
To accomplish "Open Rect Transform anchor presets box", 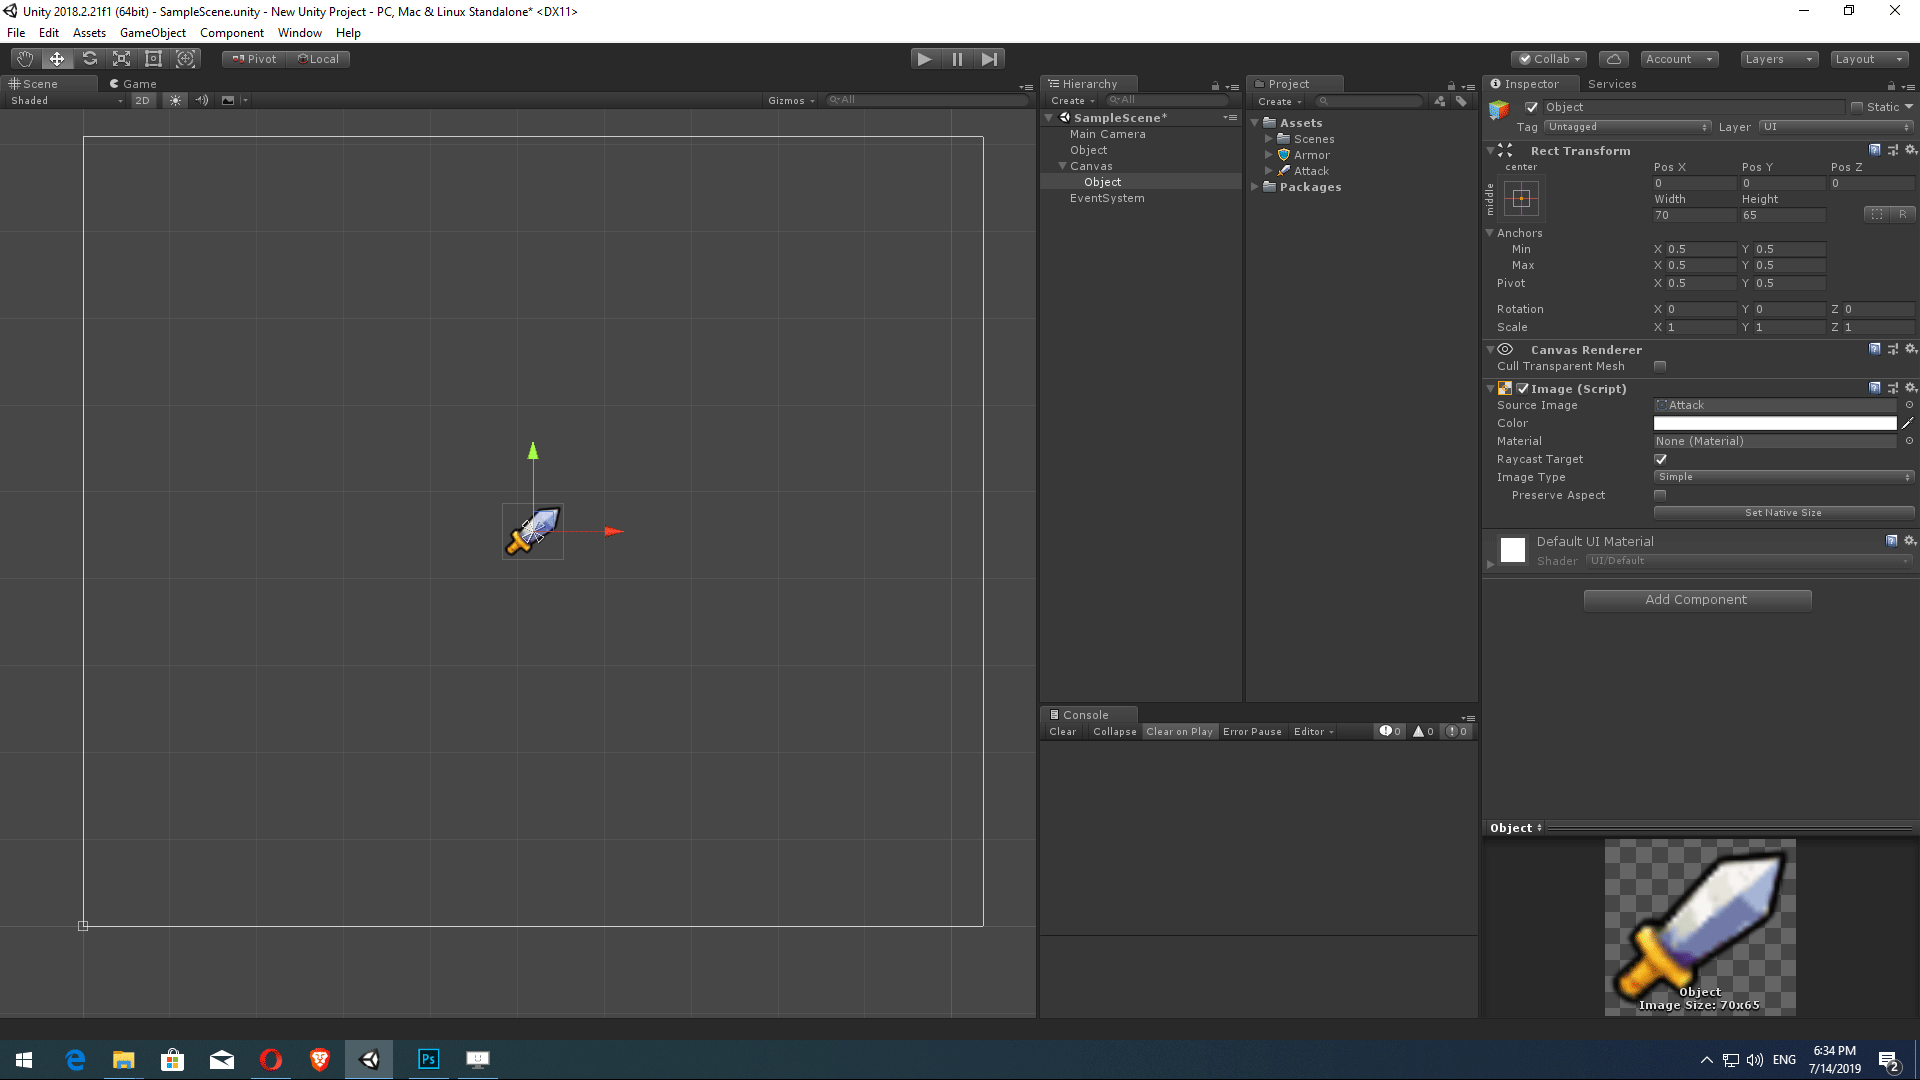I will pyautogui.click(x=1521, y=198).
